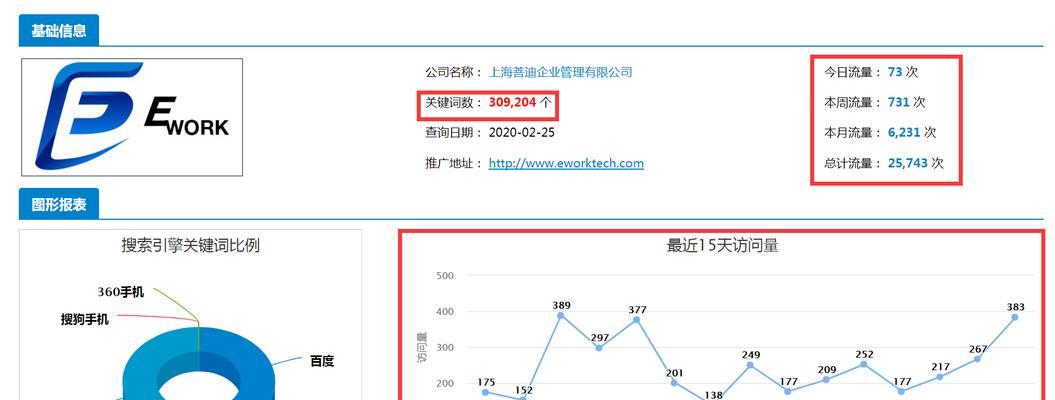Open the 上海善迪企业管理有限公司 company link
The height and width of the screenshot is (400, 1055).
tap(560, 72)
